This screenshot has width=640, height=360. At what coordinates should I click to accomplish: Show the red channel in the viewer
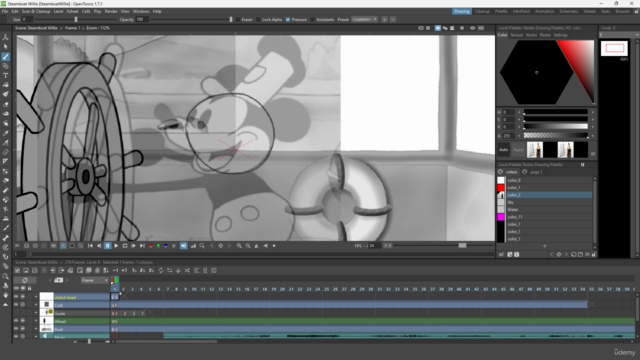tap(151, 246)
